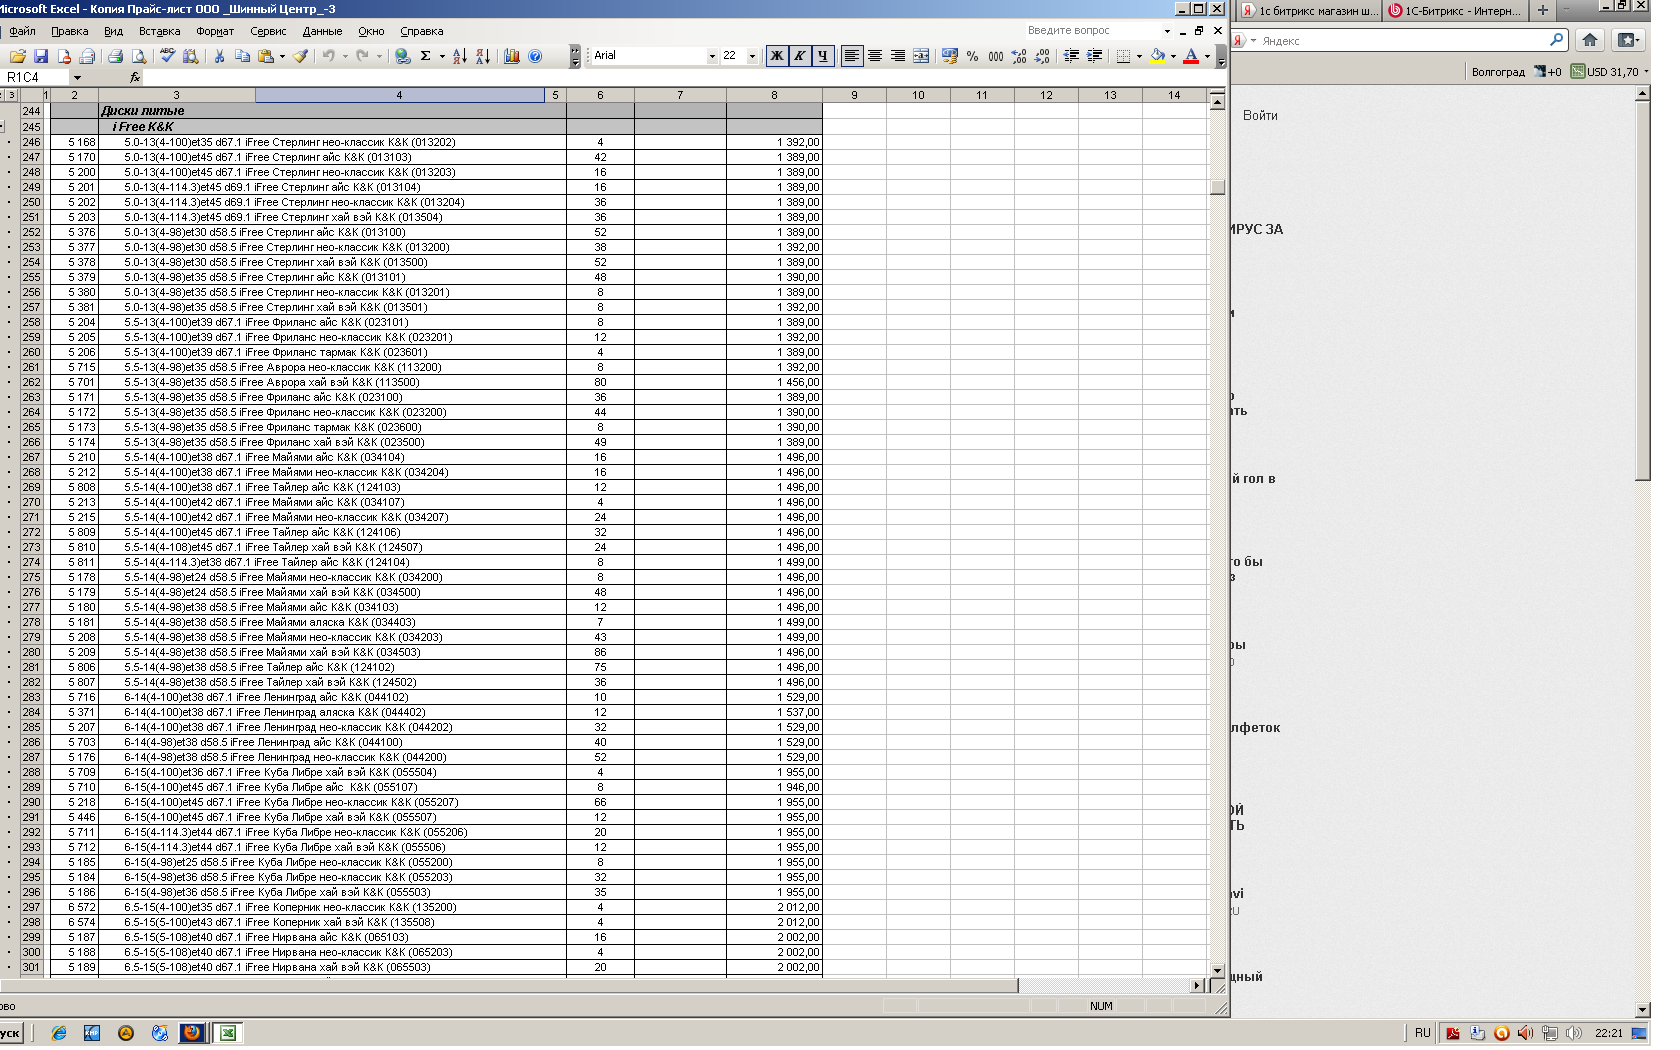Expand standard toolbar options chevron
1680x1050 pixels.
[x=575, y=56]
